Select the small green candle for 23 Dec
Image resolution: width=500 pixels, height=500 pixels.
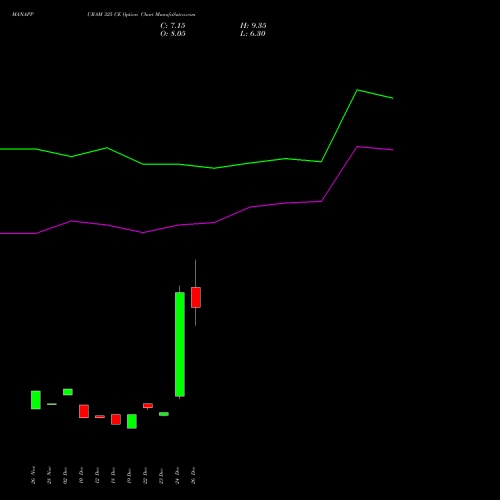tap(164, 414)
